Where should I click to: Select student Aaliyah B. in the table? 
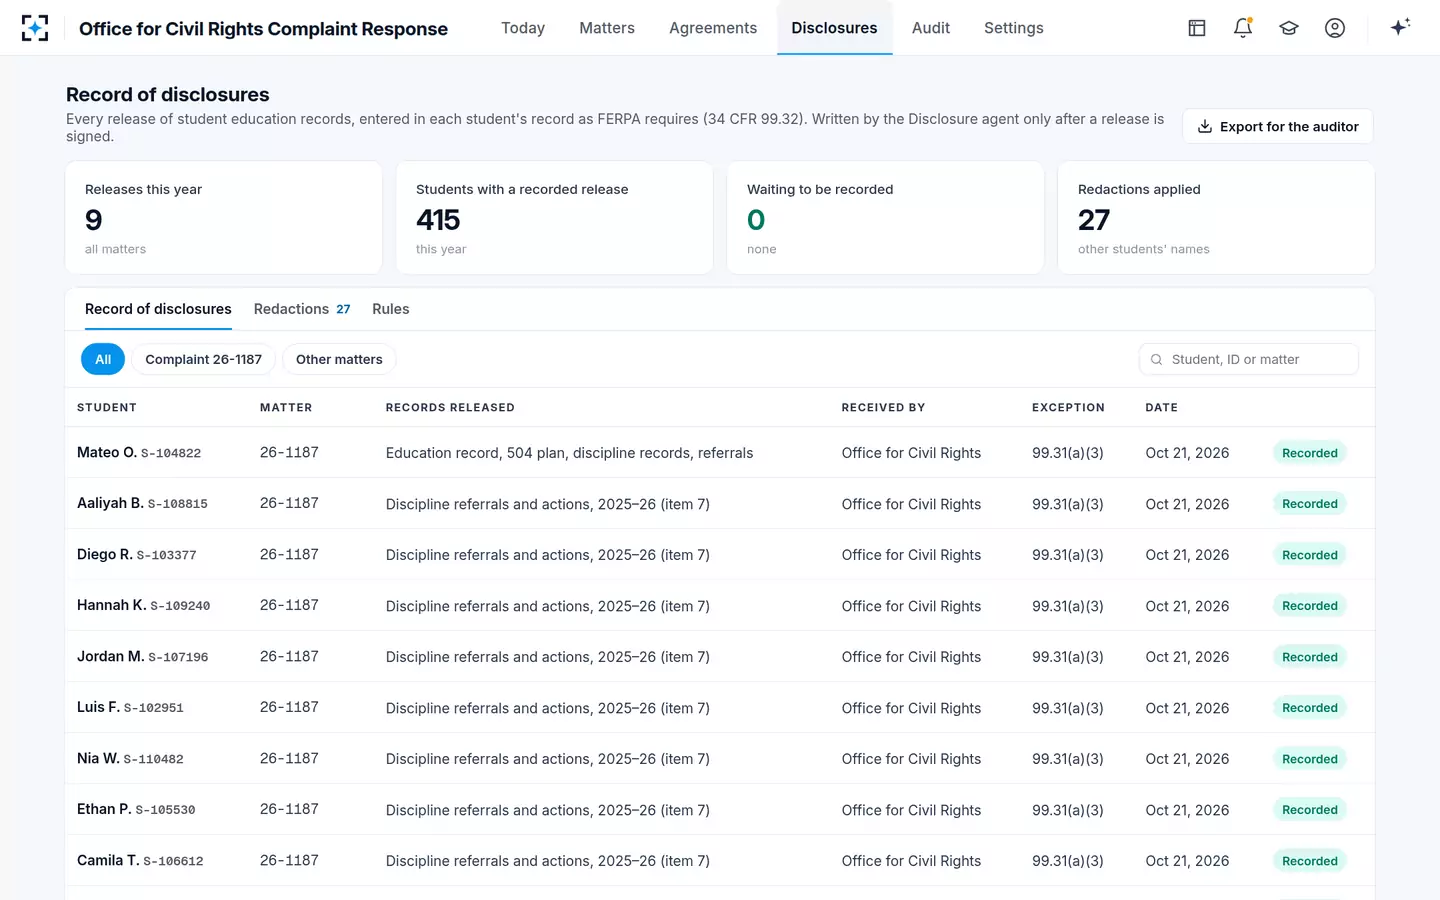tap(110, 504)
